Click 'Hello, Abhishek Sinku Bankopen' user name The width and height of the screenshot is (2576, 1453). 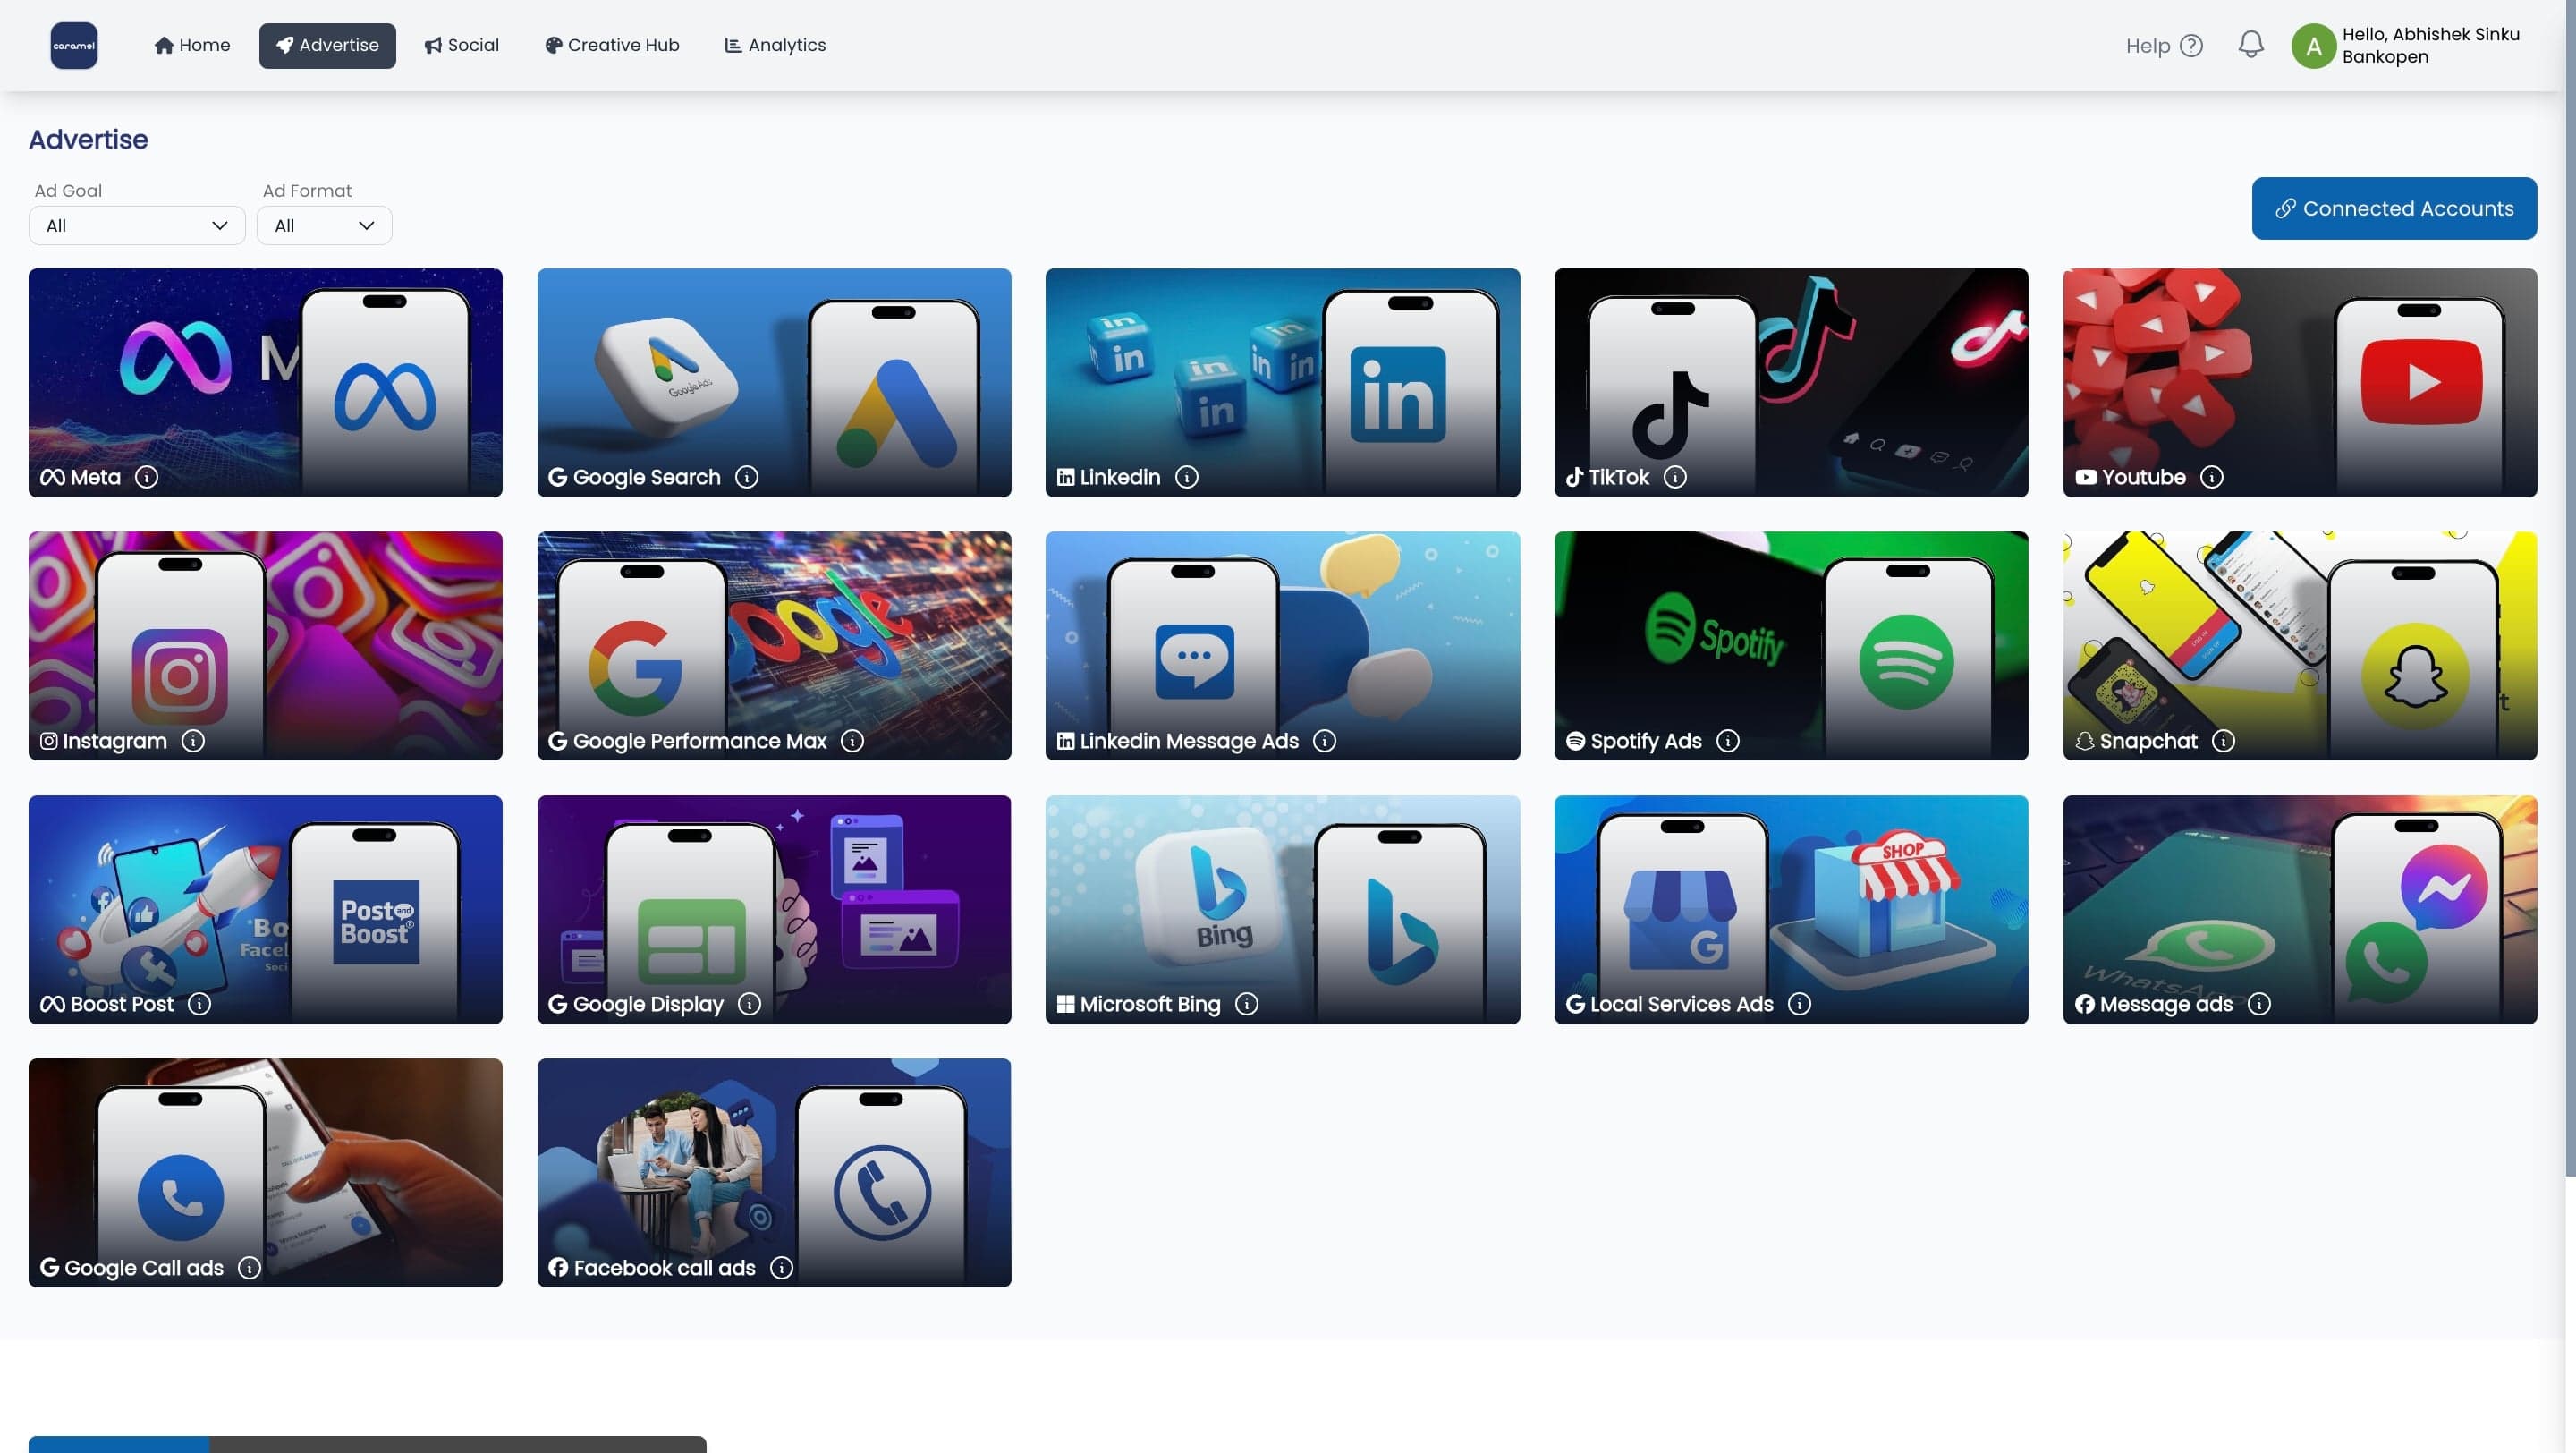pyautogui.click(x=2430, y=45)
